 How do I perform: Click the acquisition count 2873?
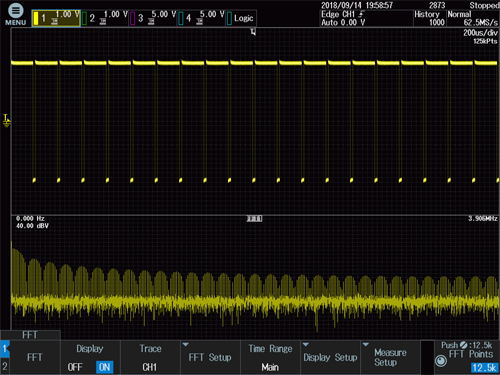point(437,5)
